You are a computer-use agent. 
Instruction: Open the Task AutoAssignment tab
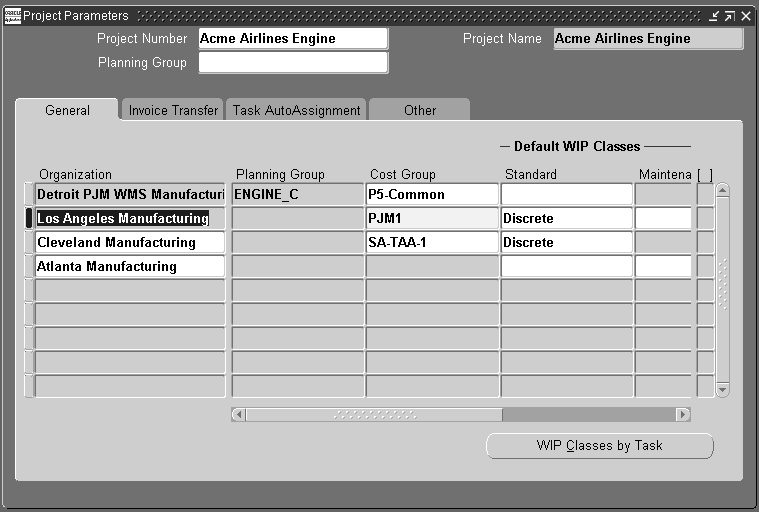(296, 110)
